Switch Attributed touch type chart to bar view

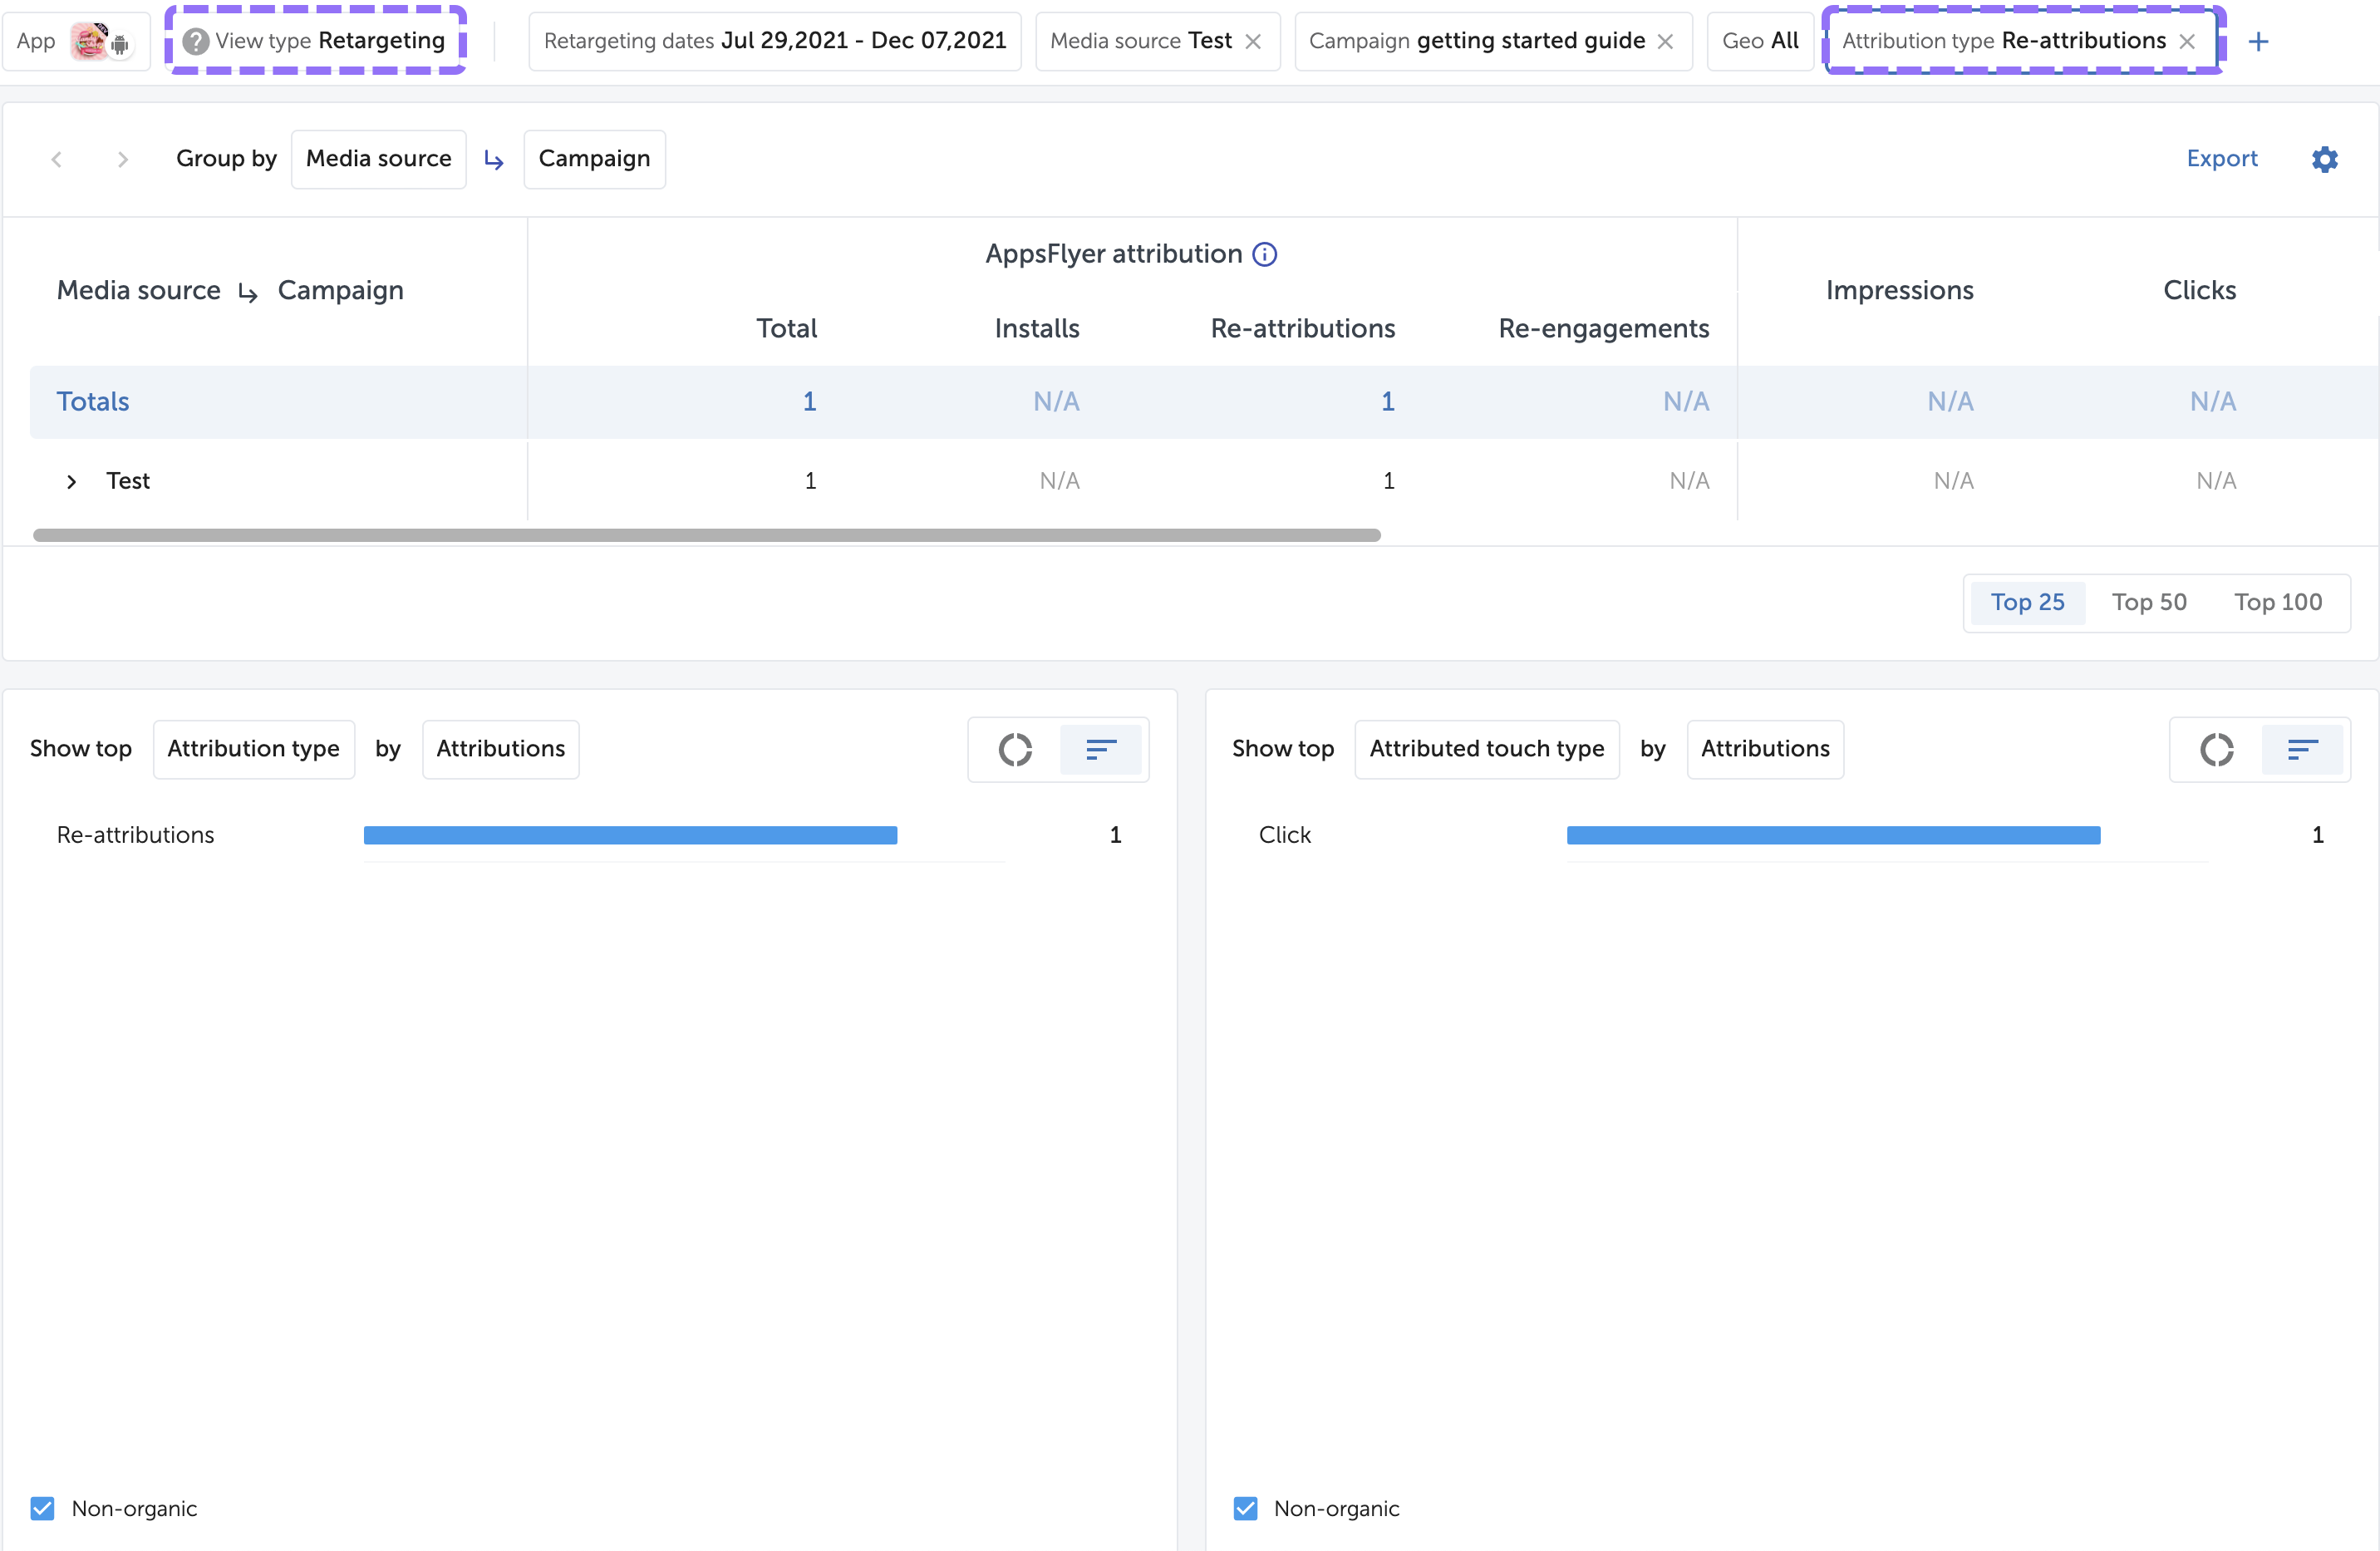click(x=2302, y=749)
